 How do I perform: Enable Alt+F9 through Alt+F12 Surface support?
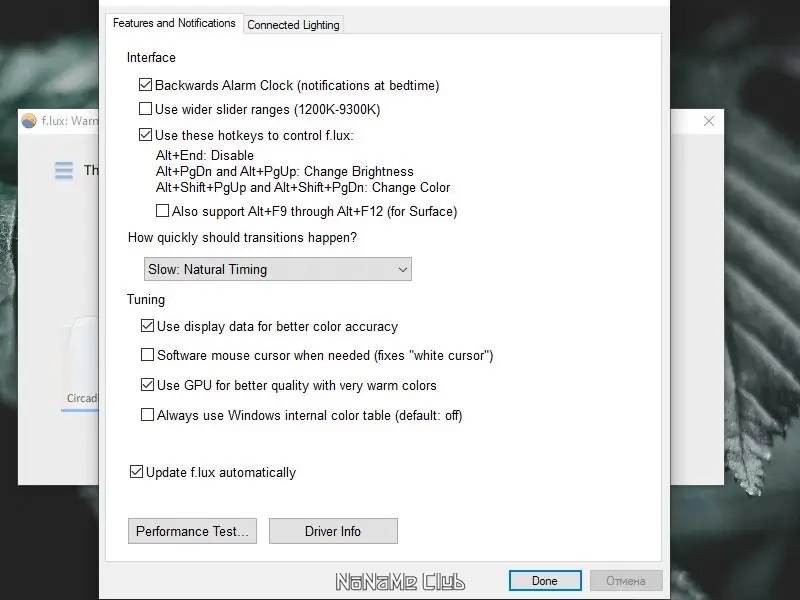(x=162, y=211)
